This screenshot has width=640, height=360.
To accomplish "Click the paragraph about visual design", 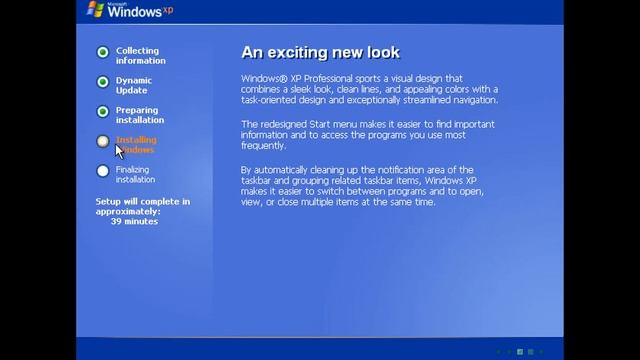I will [369, 89].
